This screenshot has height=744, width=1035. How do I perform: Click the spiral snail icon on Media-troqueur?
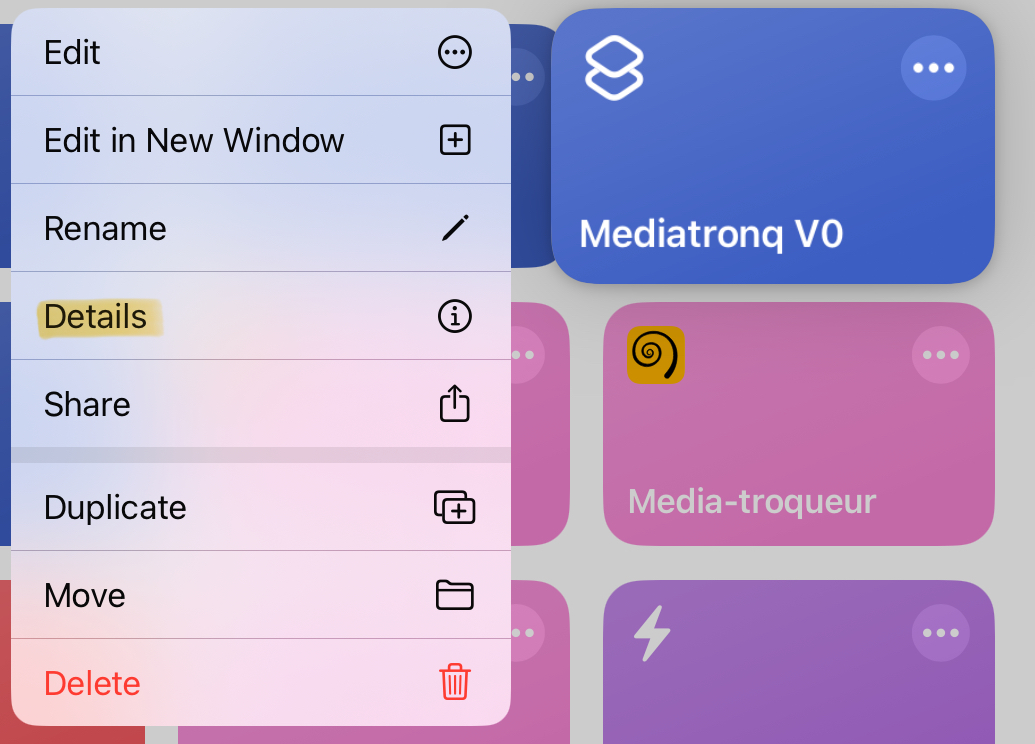[655, 355]
